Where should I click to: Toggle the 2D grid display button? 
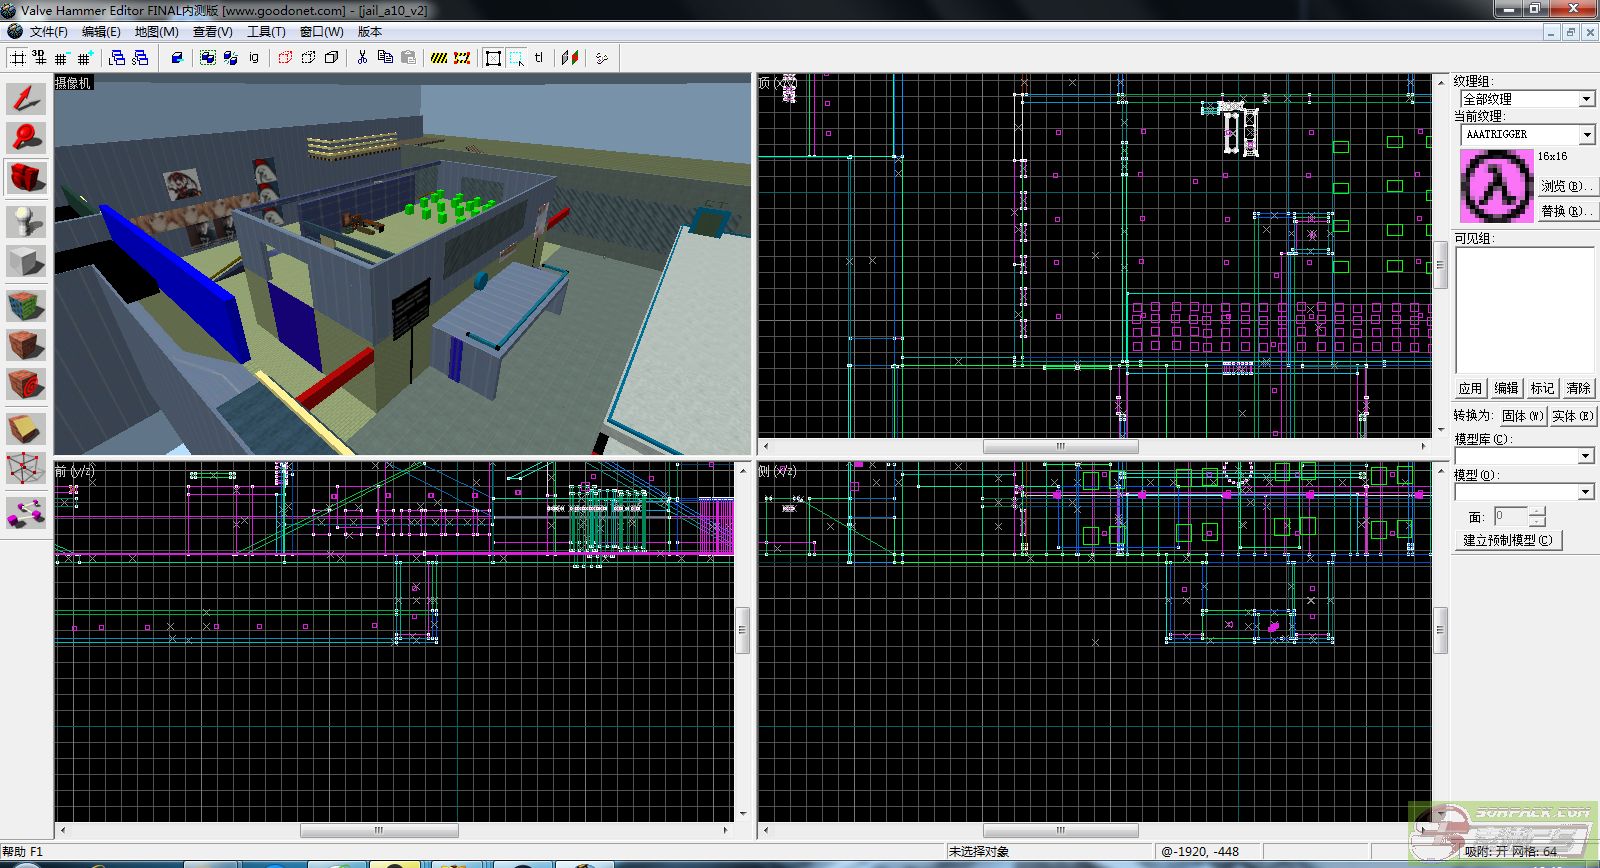coord(18,58)
